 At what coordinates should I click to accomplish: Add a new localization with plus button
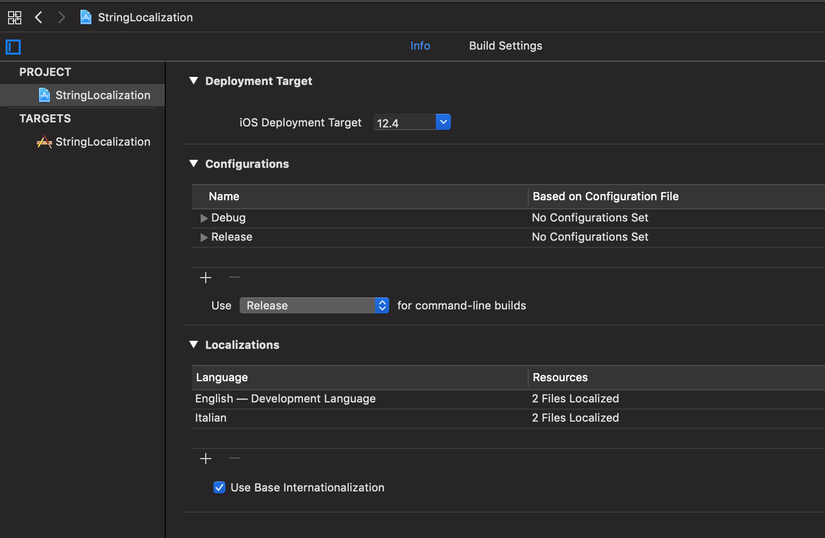206,458
